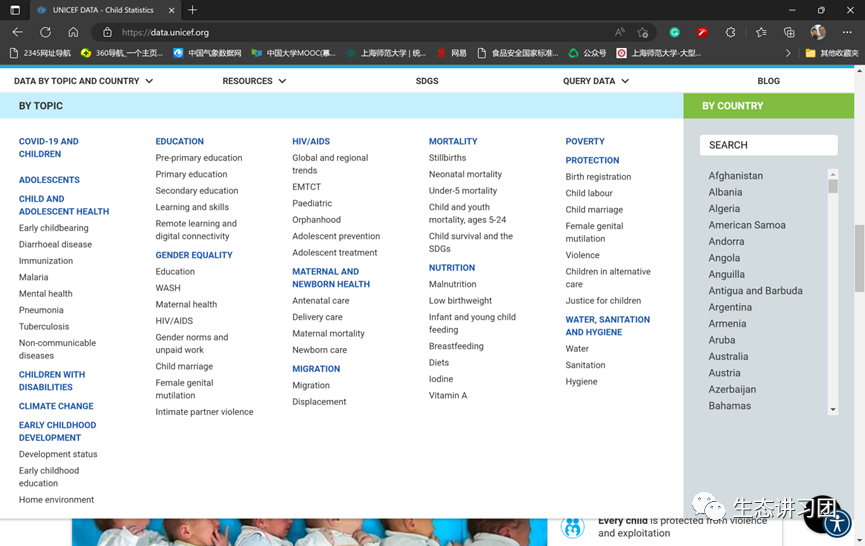Select Australia in the country list

[728, 356]
